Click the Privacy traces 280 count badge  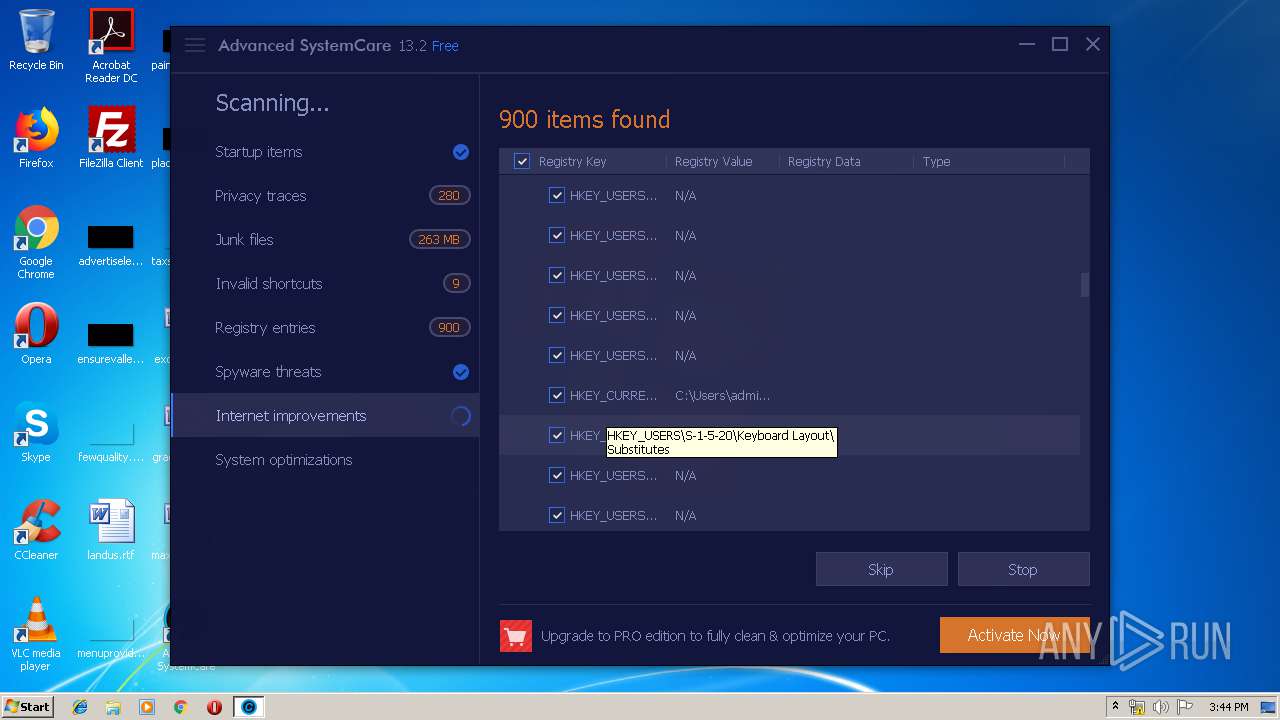pos(449,196)
